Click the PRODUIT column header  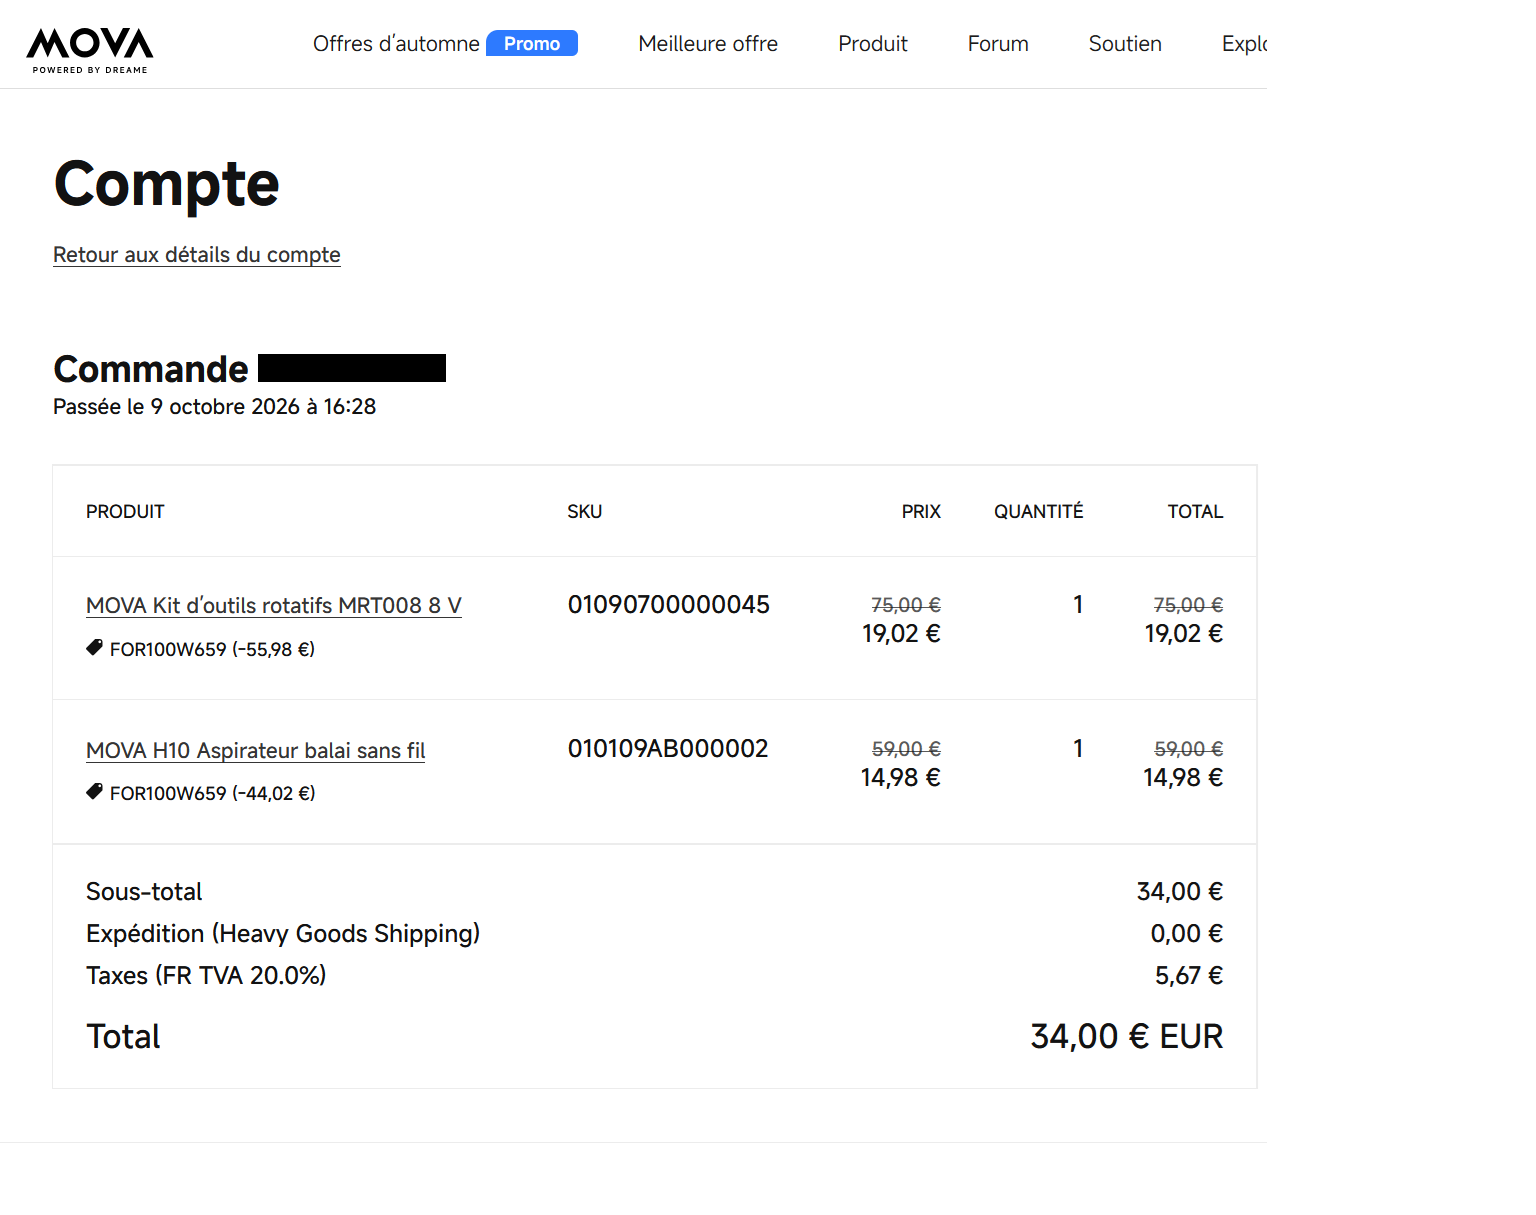[x=125, y=512]
